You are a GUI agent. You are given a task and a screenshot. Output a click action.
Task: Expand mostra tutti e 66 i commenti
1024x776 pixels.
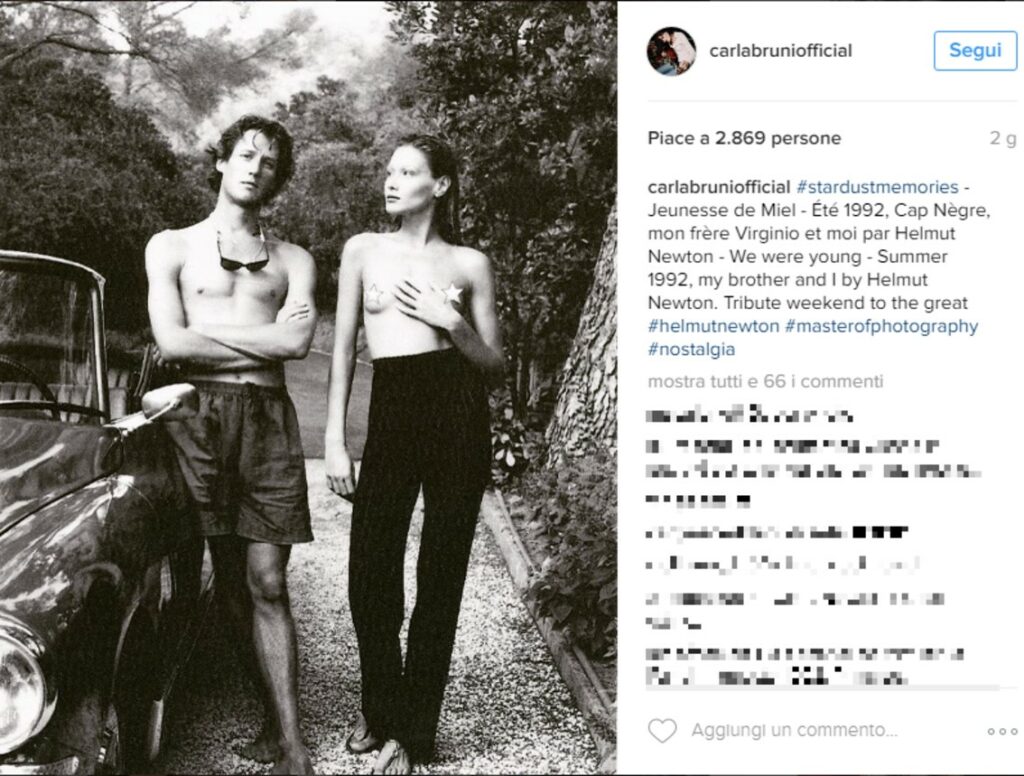coord(765,381)
